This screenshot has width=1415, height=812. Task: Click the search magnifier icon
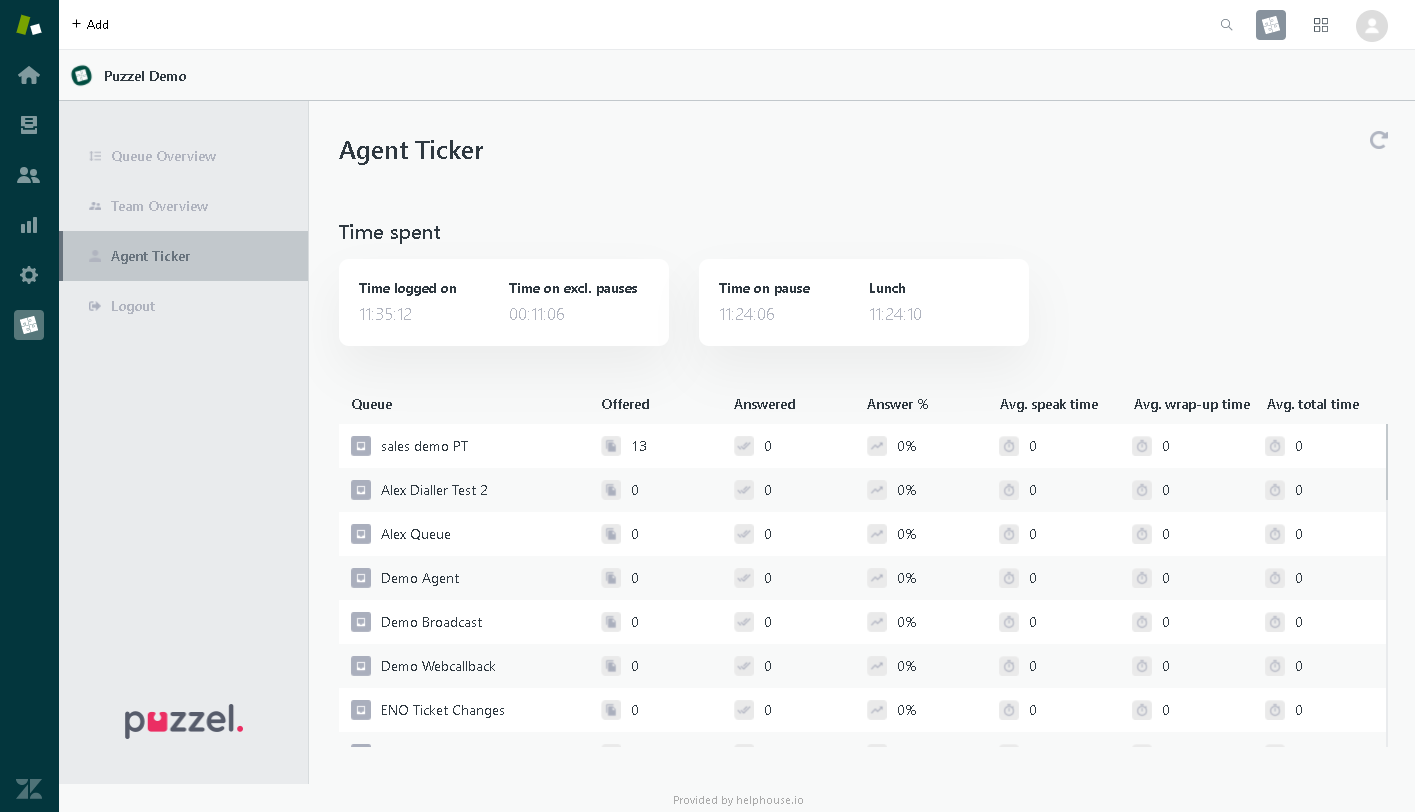click(1226, 25)
